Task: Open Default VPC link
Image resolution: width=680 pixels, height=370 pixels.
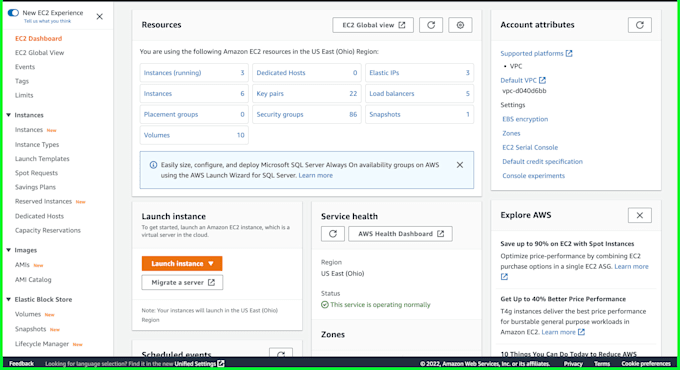Action: pos(523,80)
